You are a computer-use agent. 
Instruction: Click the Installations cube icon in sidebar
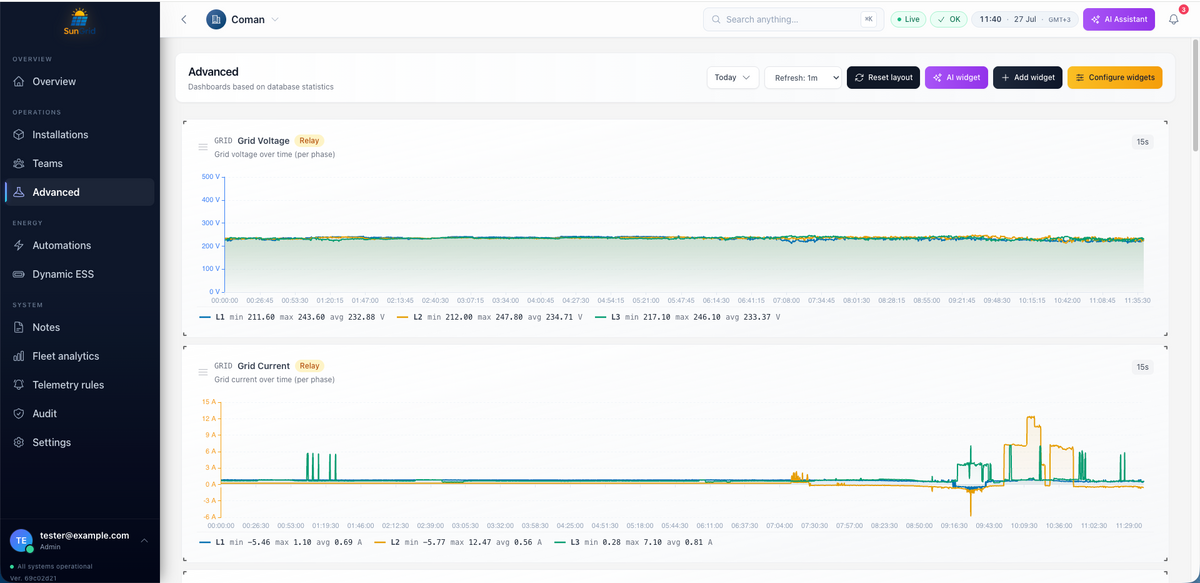point(19,134)
